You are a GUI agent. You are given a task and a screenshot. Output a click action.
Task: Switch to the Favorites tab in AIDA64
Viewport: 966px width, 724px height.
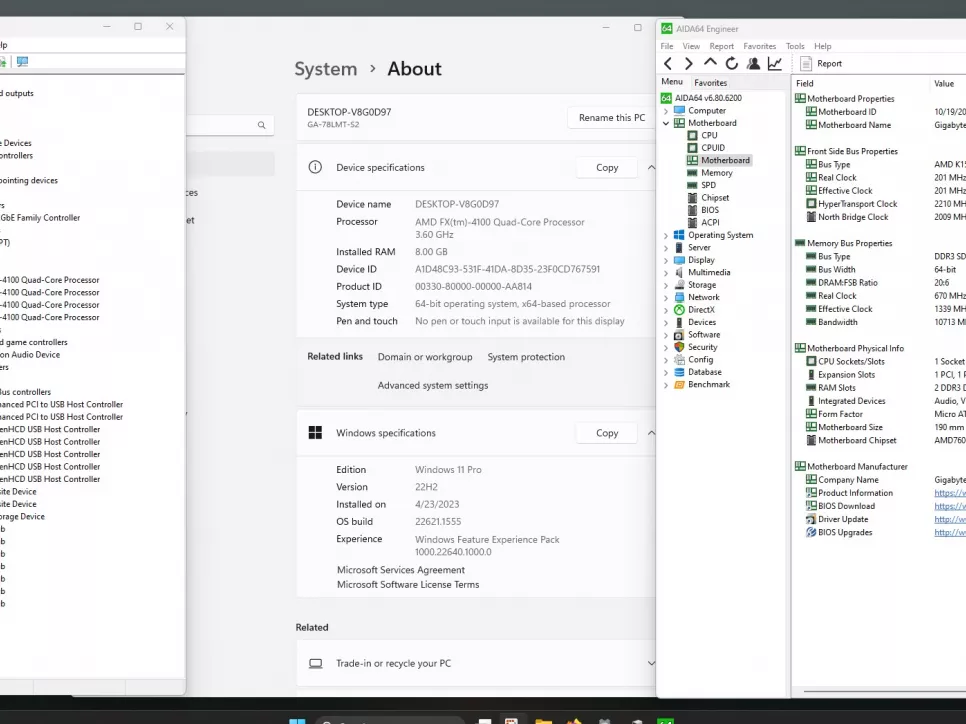pos(710,83)
